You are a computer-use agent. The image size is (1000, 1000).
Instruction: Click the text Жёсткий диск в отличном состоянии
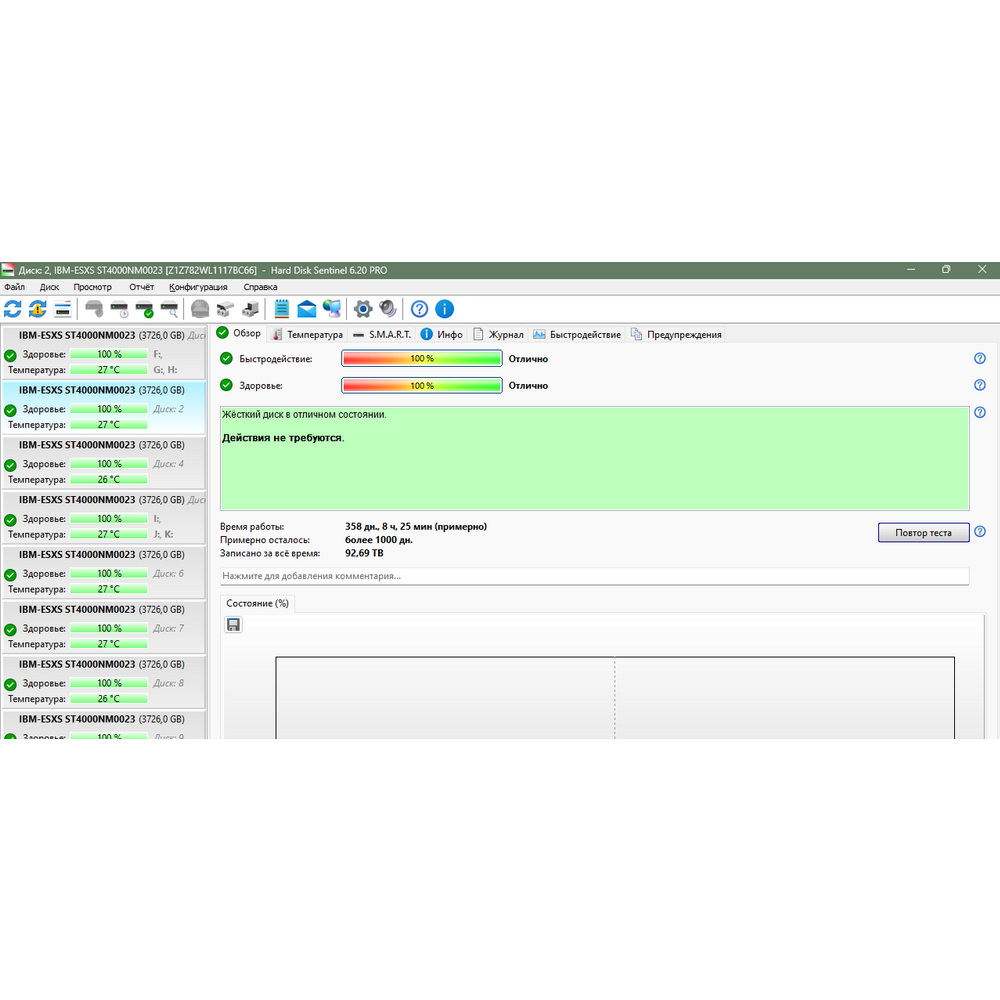(x=304, y=415)
